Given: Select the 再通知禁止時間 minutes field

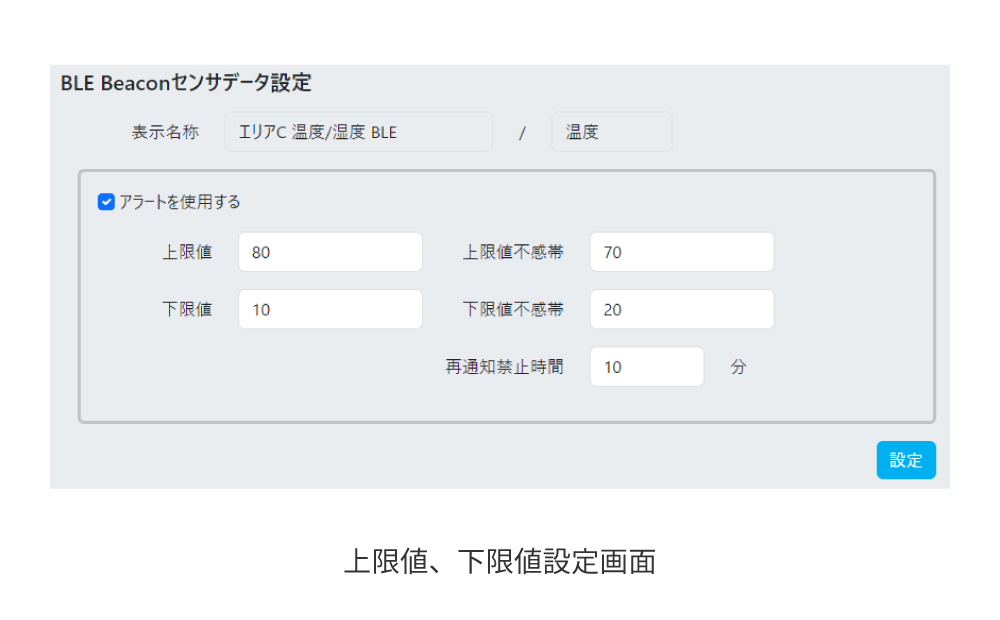Looking at the screenshot, I should coord(647,367).
